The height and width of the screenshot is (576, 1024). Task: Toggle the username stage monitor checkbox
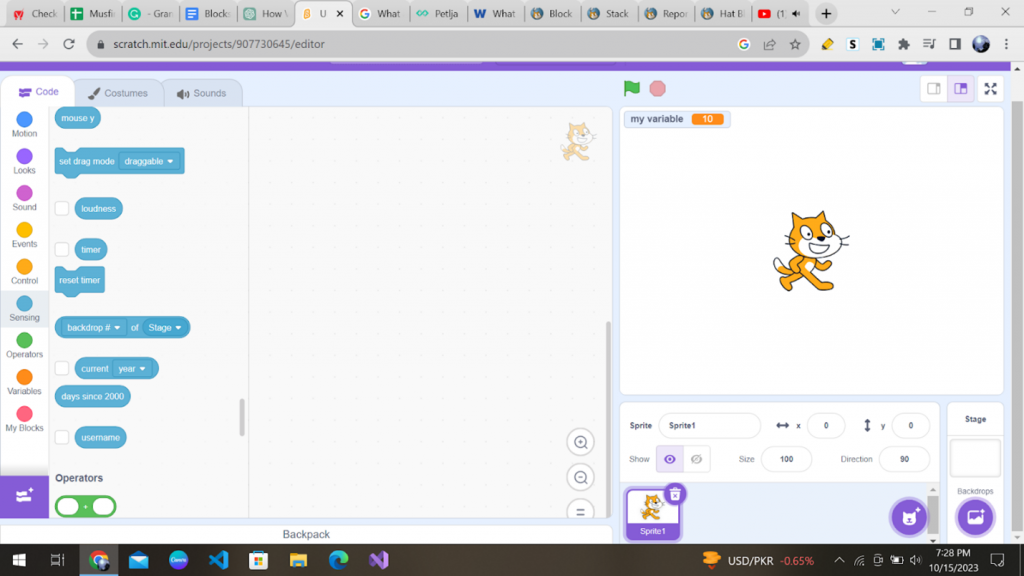pos(61,437)
